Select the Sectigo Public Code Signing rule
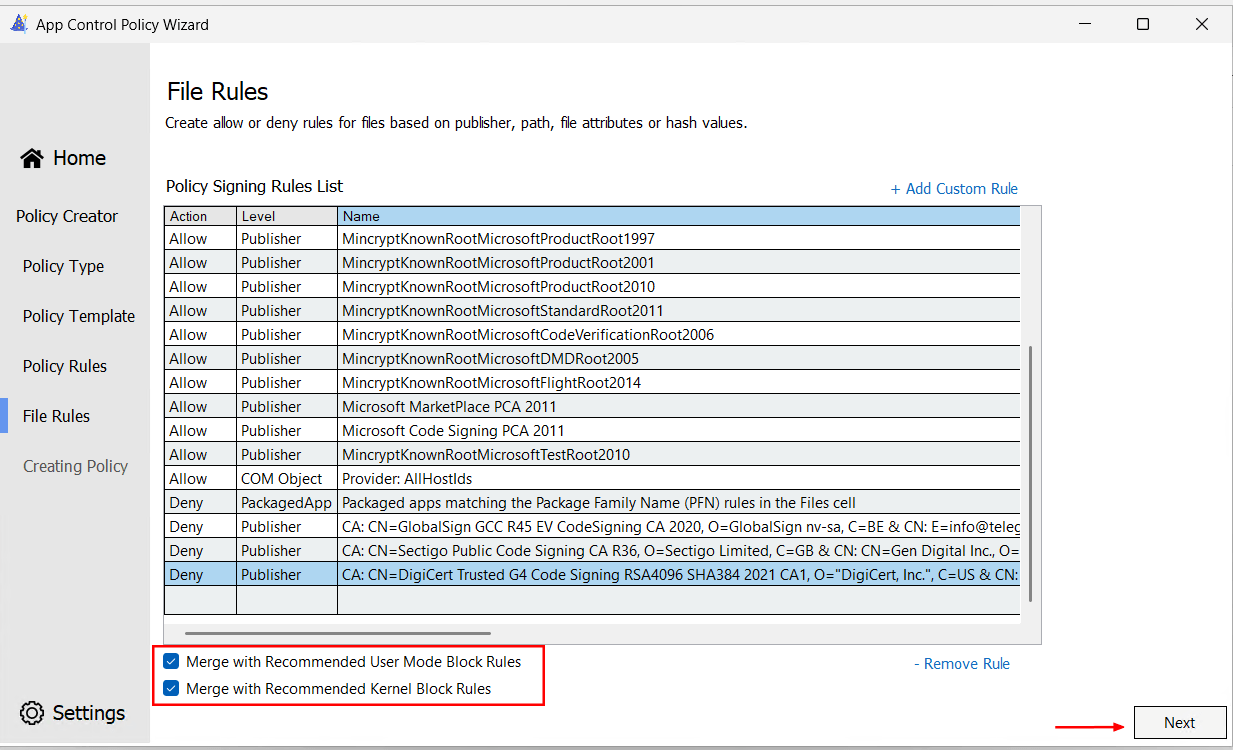Image resolution: width=1233 pixels, height=750 pixels. click(592, 551)
